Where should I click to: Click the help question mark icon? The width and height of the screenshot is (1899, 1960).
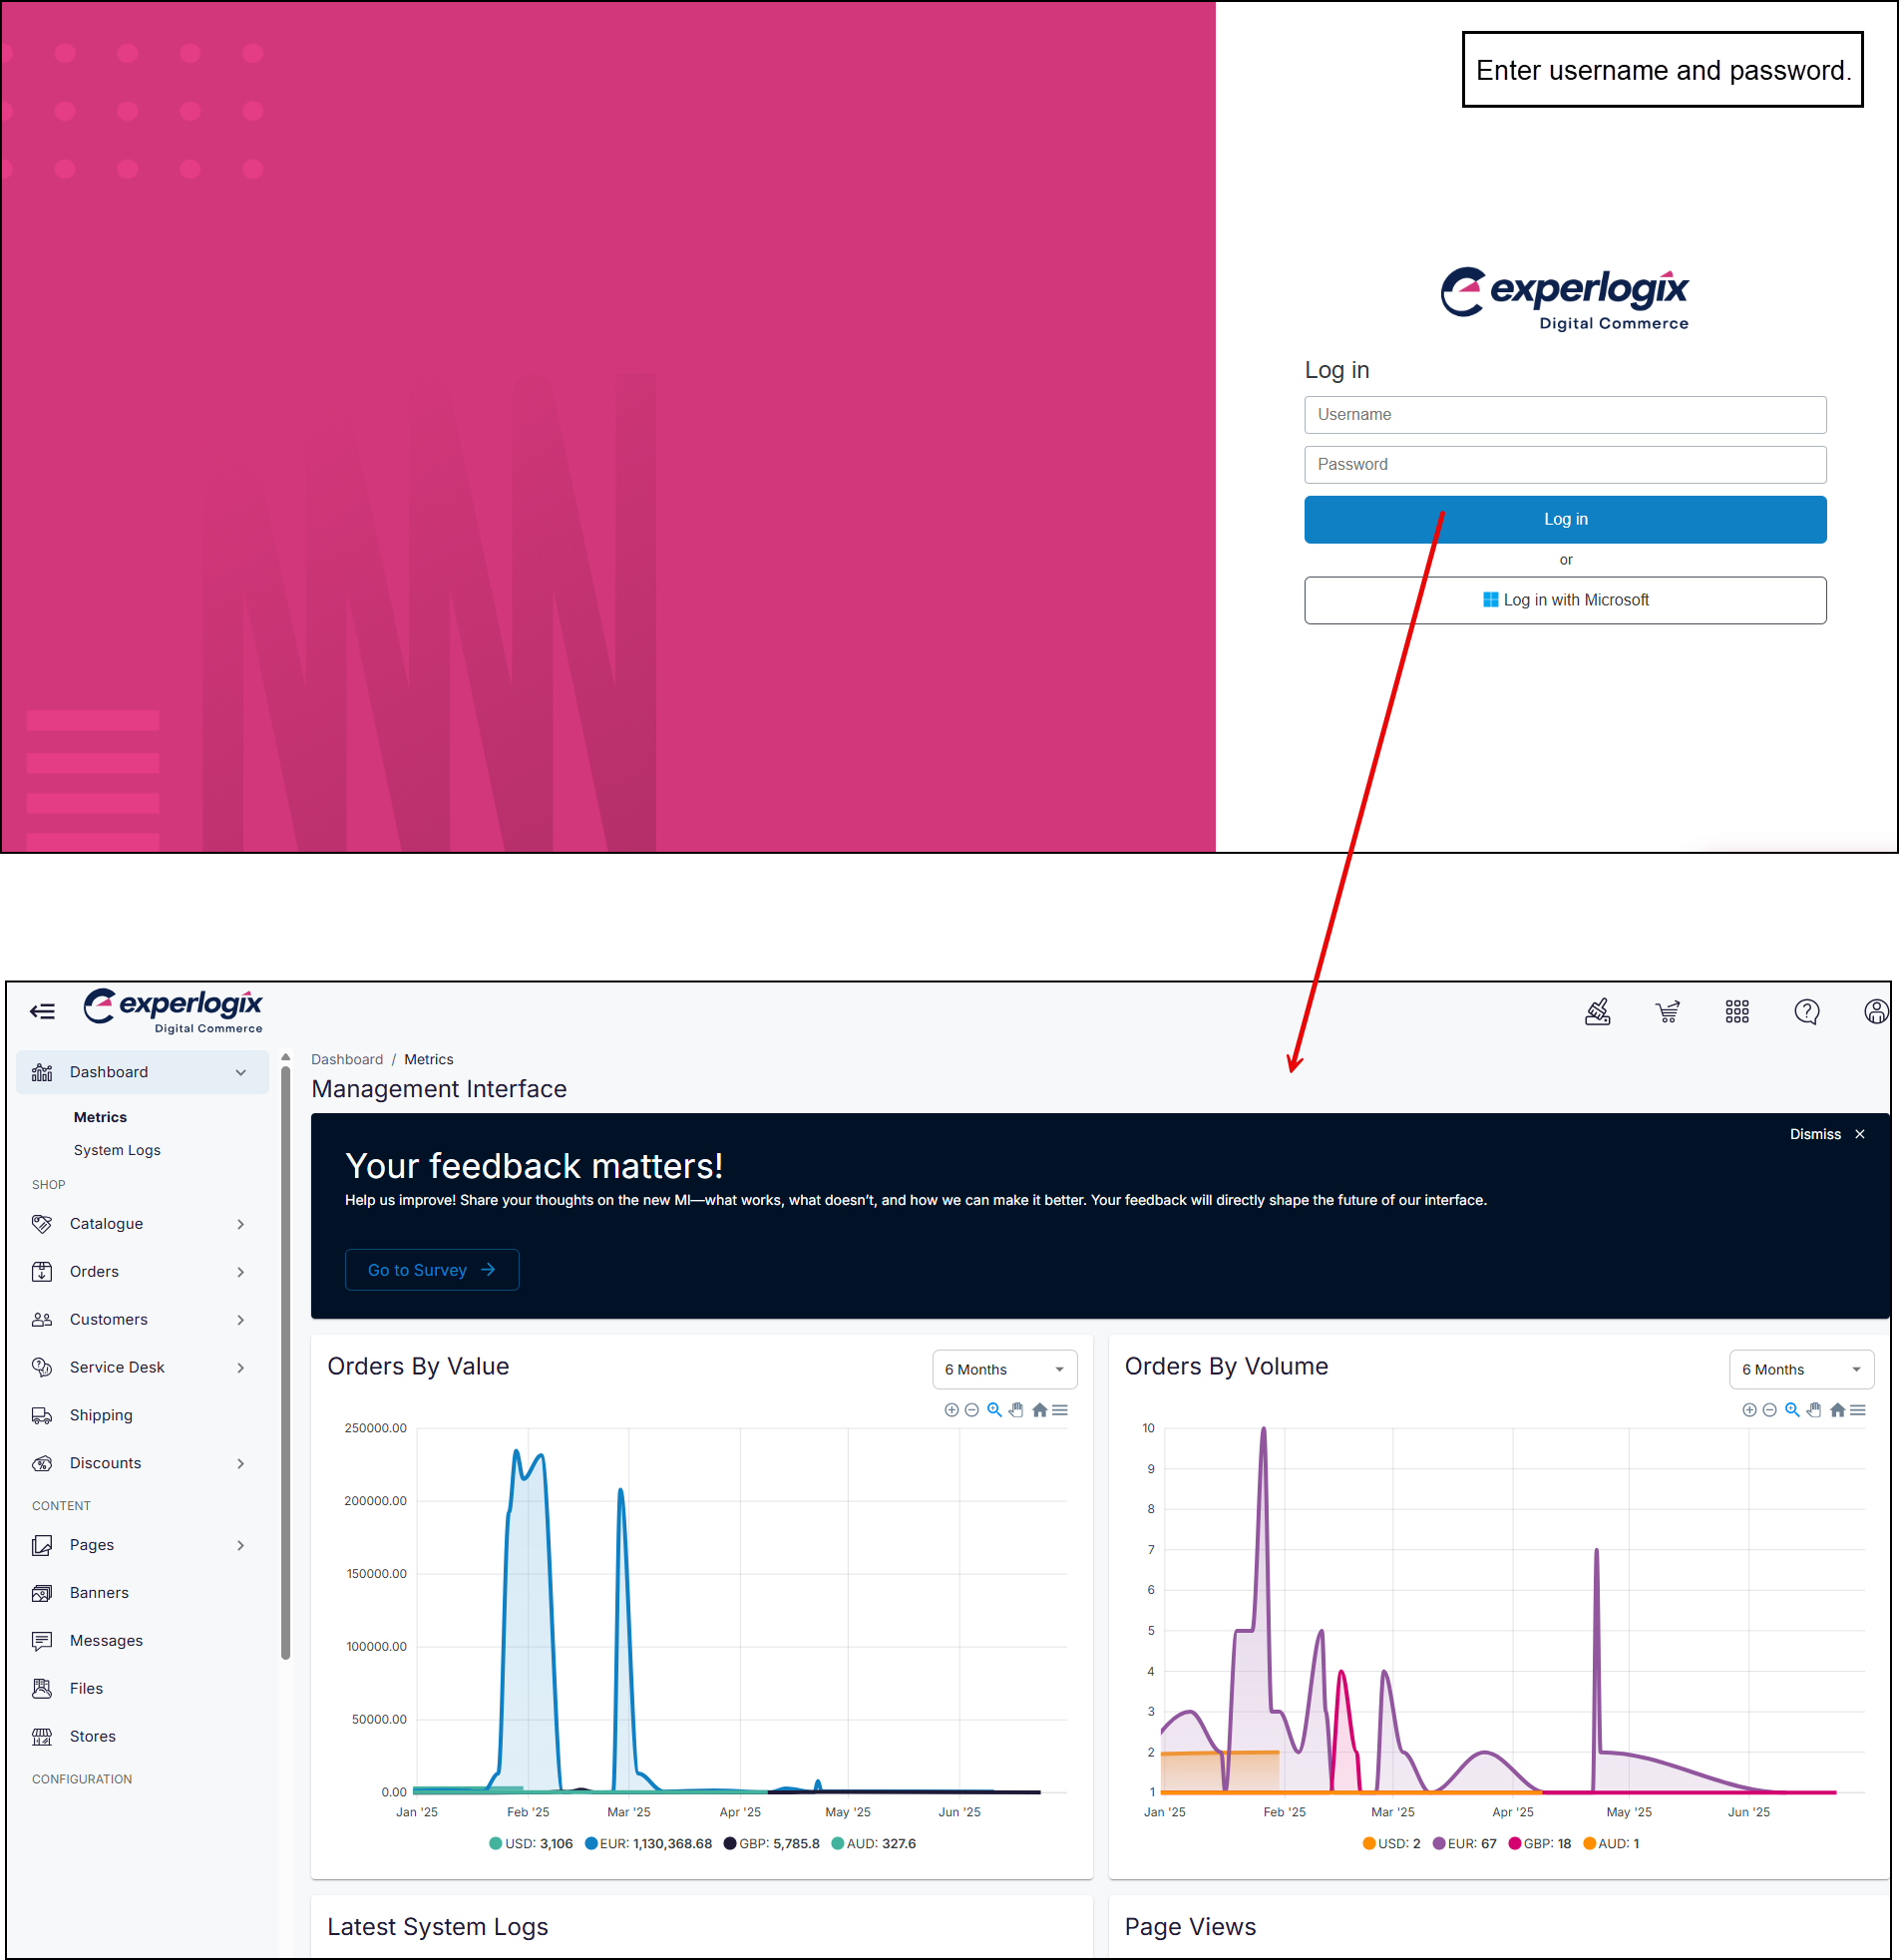click(x=1806, y=1012)
